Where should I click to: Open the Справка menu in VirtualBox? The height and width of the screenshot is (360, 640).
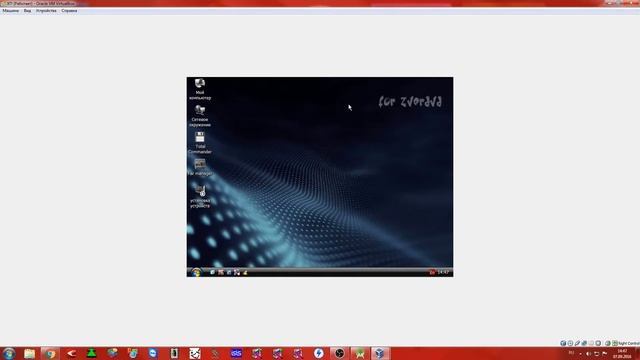[69, 11]
